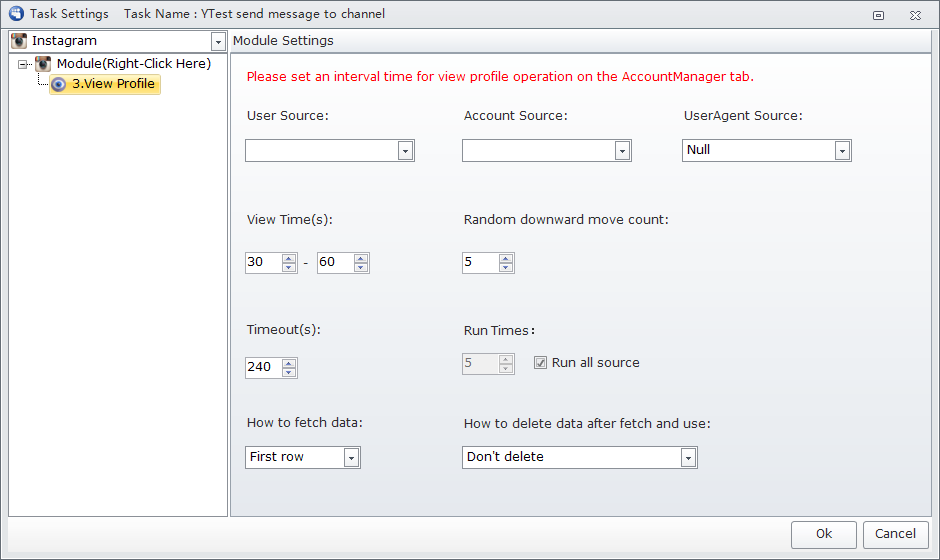Open the UserAgent Source dropdown showing Null
This screenshot has height=560, width=940.
(x=842, y=151)
